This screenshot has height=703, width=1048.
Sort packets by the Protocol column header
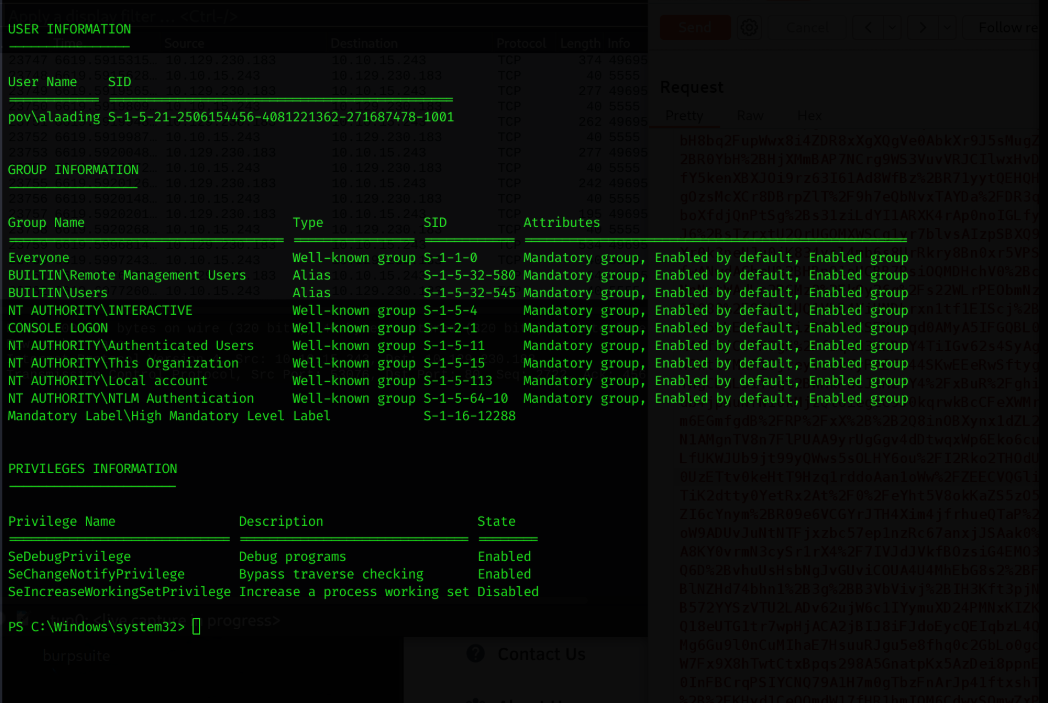[521, 43]
